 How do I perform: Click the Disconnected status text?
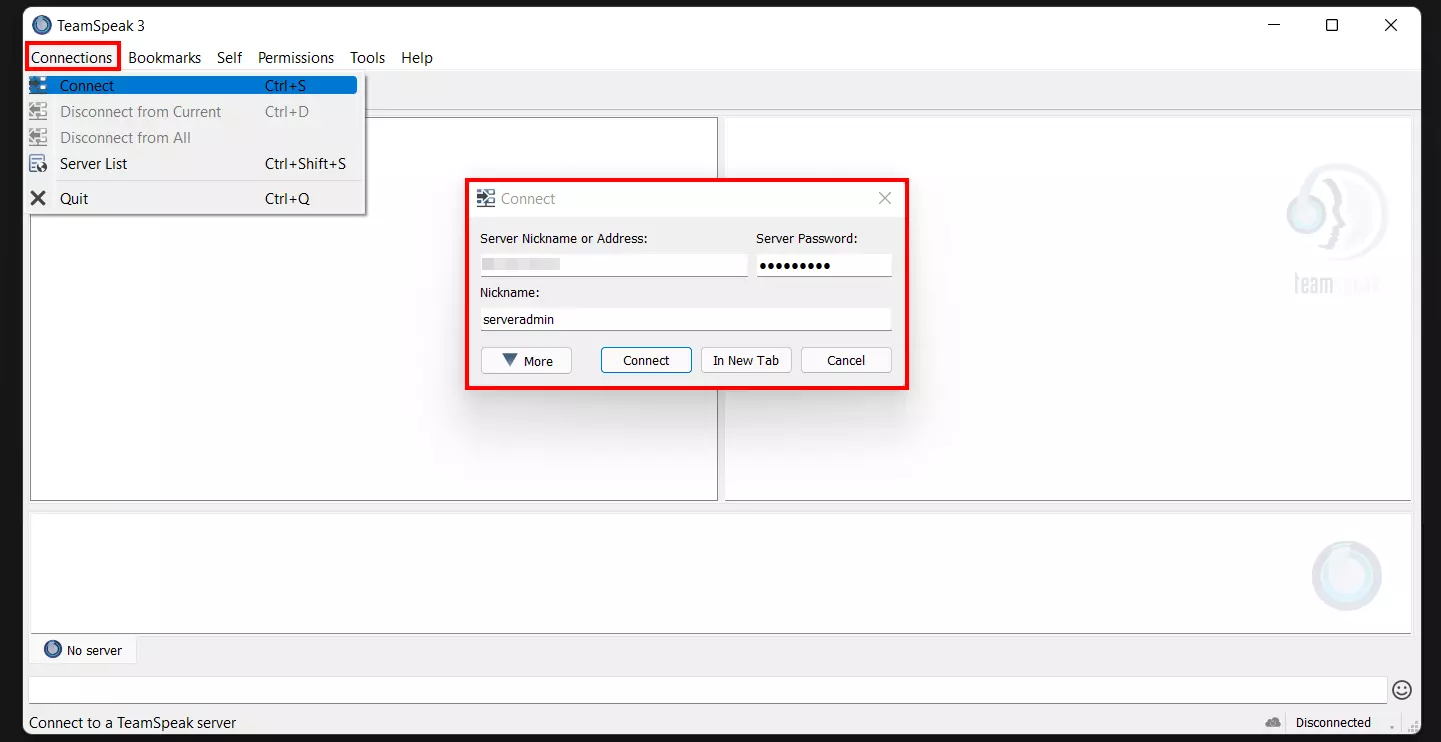[x=1333, y=722]
